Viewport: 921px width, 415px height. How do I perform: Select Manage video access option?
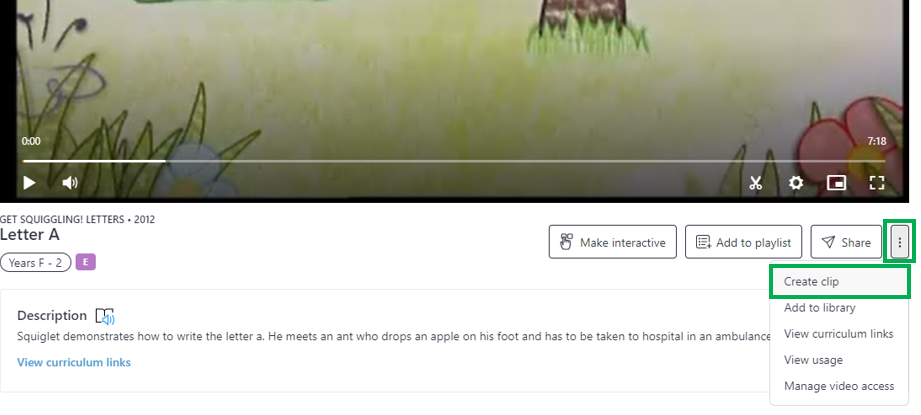839,386
